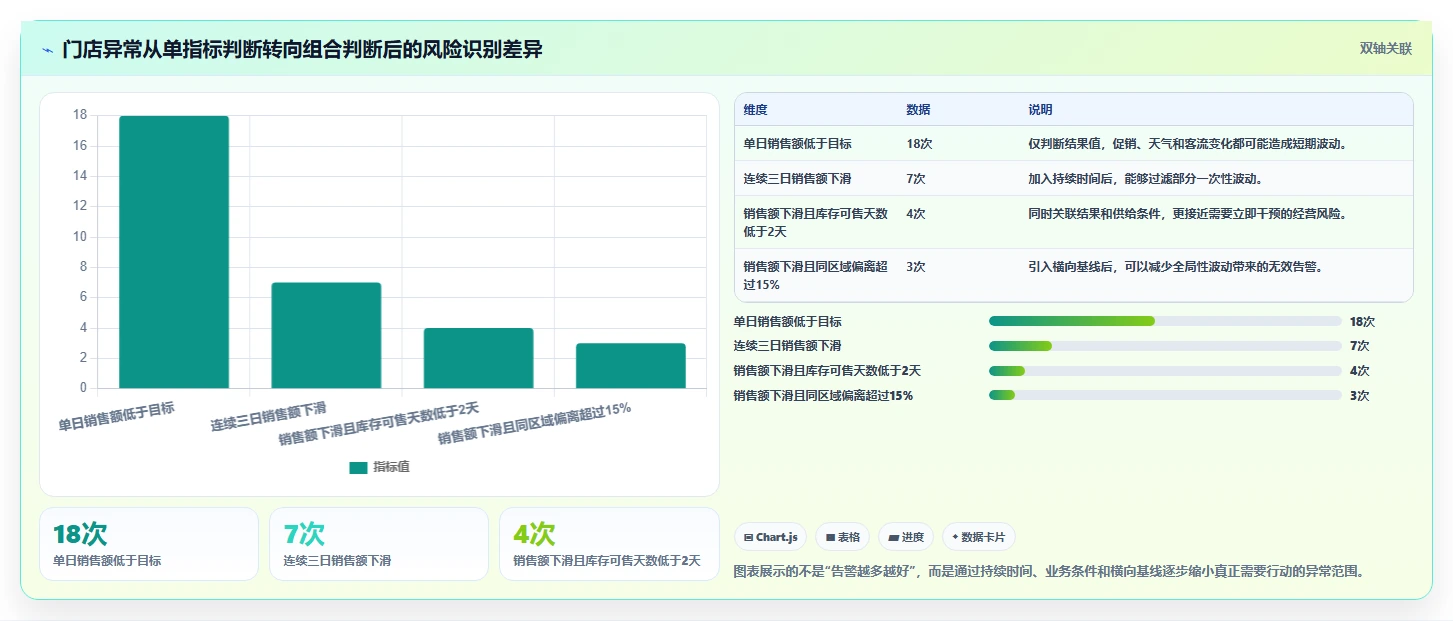Click 18次 value beside the first progress bar
This screenshot has width=1453, height=621.
[x=1362, y=322]
